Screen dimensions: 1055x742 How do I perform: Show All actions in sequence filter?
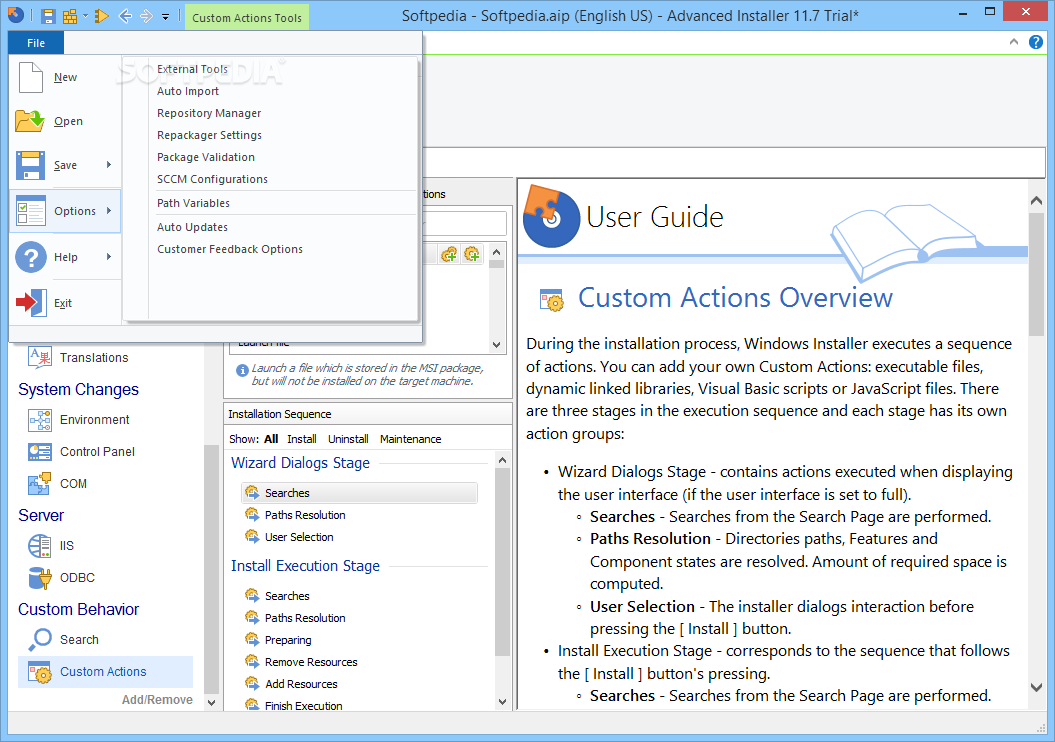pos(271,439)
